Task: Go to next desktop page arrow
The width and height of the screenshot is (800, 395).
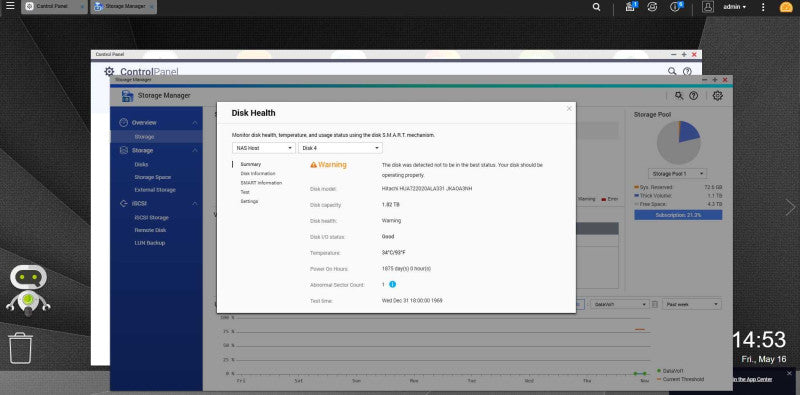Action: (790, 207)
